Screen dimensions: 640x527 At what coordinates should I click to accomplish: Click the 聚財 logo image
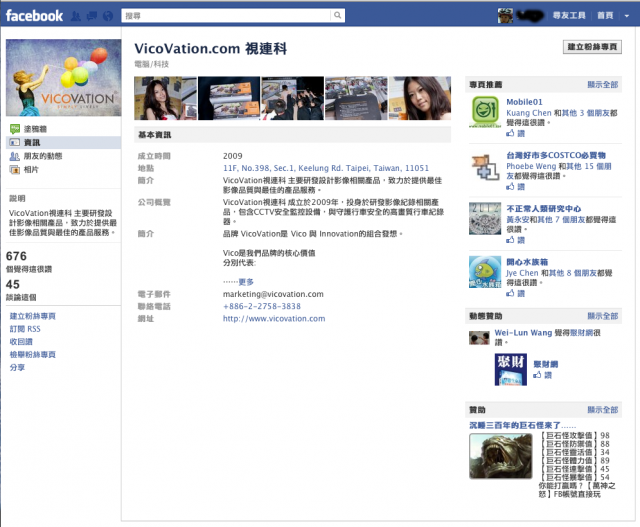pyautogui.click(x=511, y=369)
